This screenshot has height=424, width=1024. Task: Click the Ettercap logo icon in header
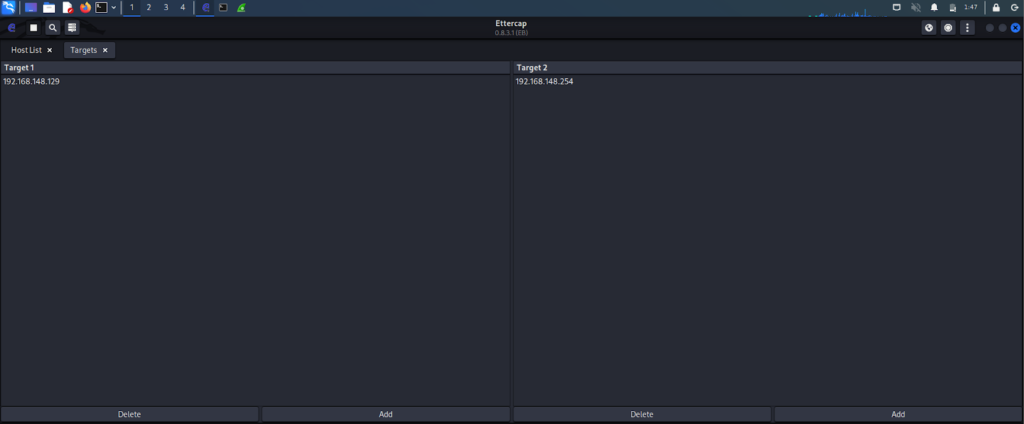12,28
